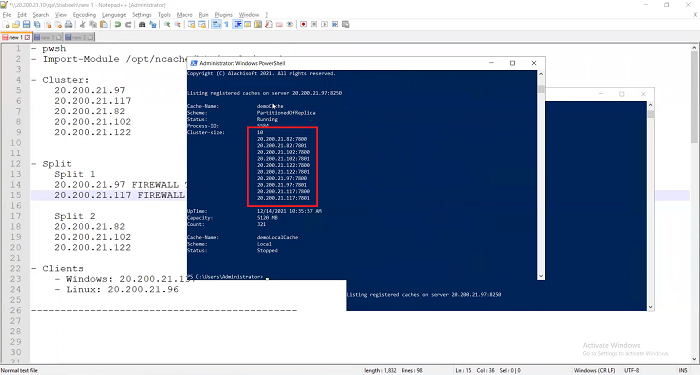
Task: Click the Replace toolbar icon
Action: [153, 25]
